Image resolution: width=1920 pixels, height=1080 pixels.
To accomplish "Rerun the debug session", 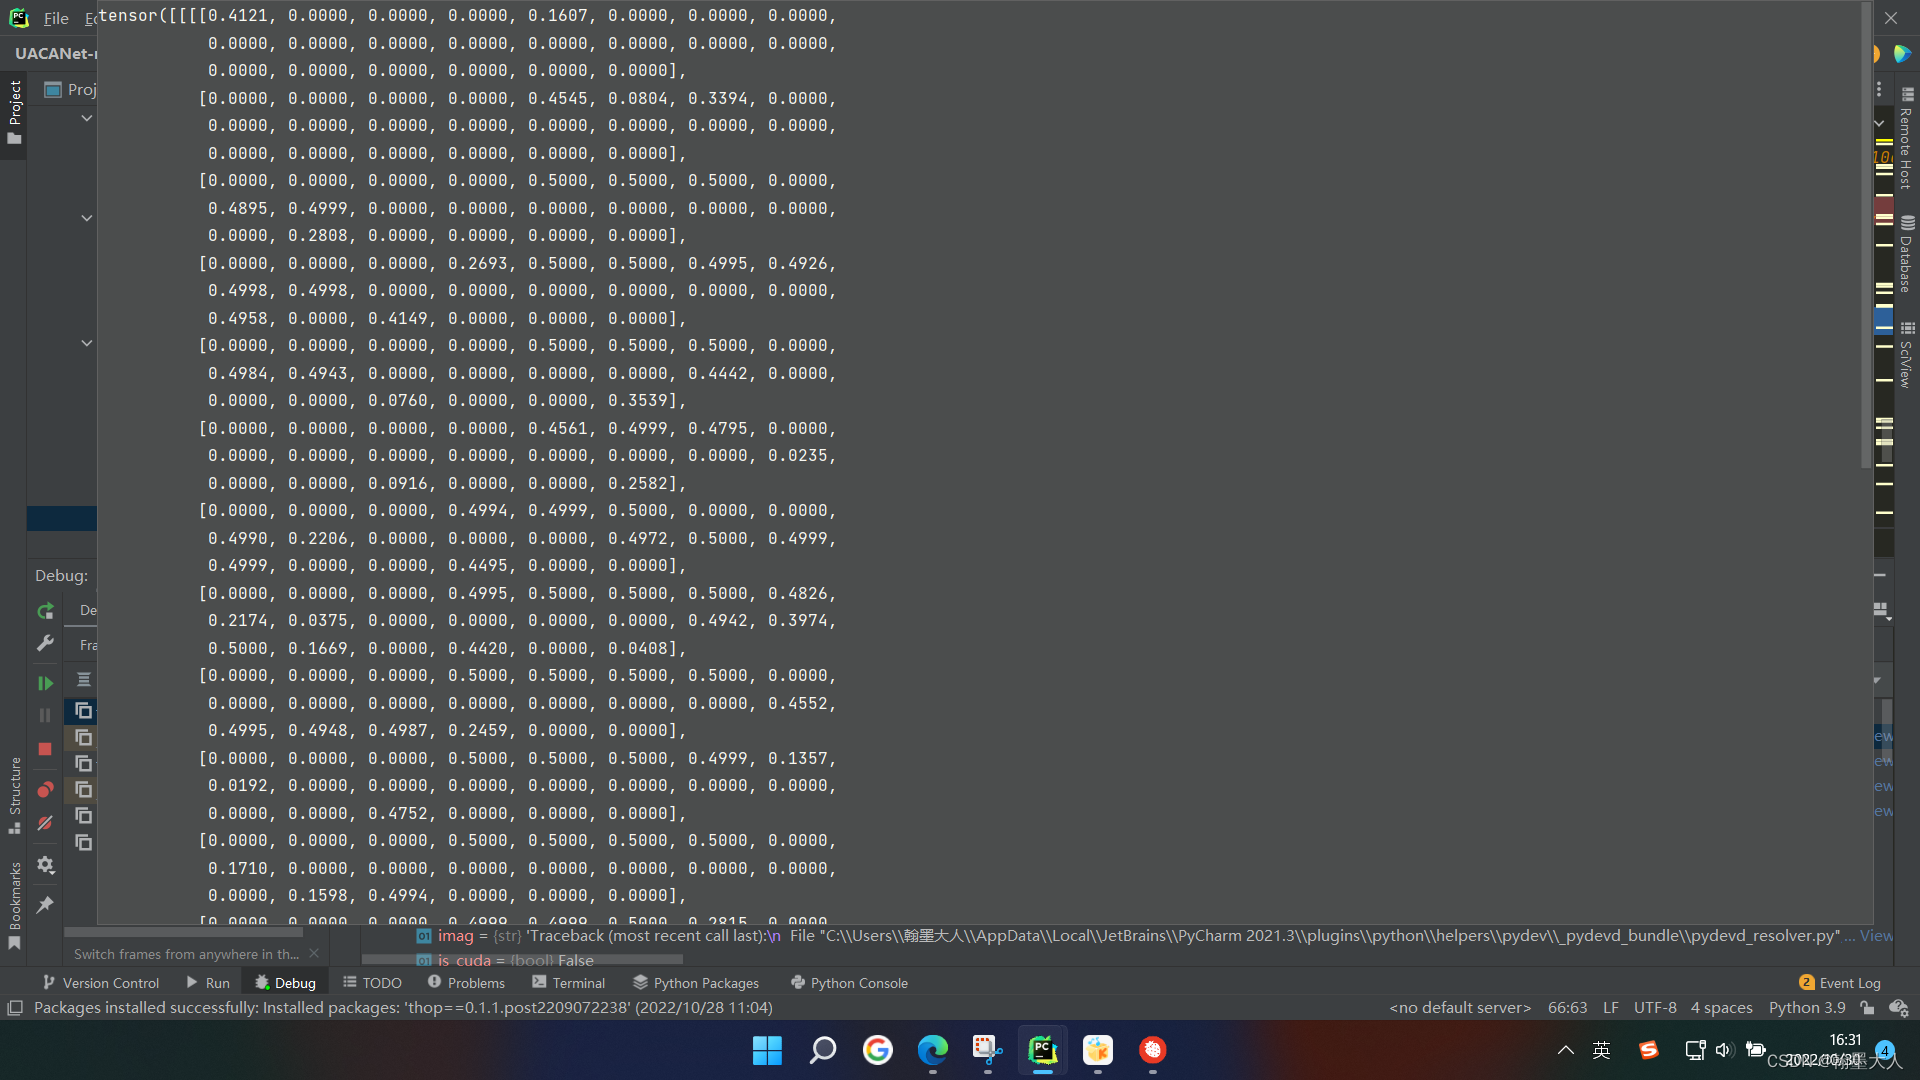I will [x=45, y=610].
